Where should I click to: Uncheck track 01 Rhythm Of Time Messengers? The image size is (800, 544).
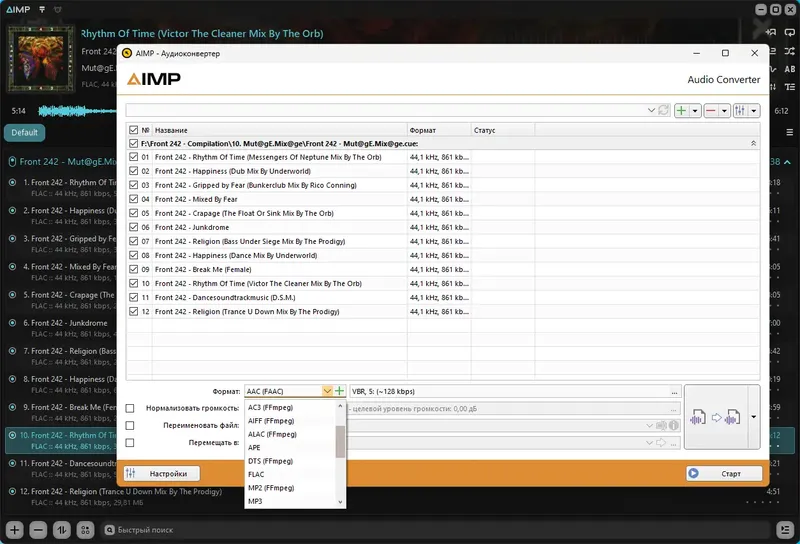(134, 157)
